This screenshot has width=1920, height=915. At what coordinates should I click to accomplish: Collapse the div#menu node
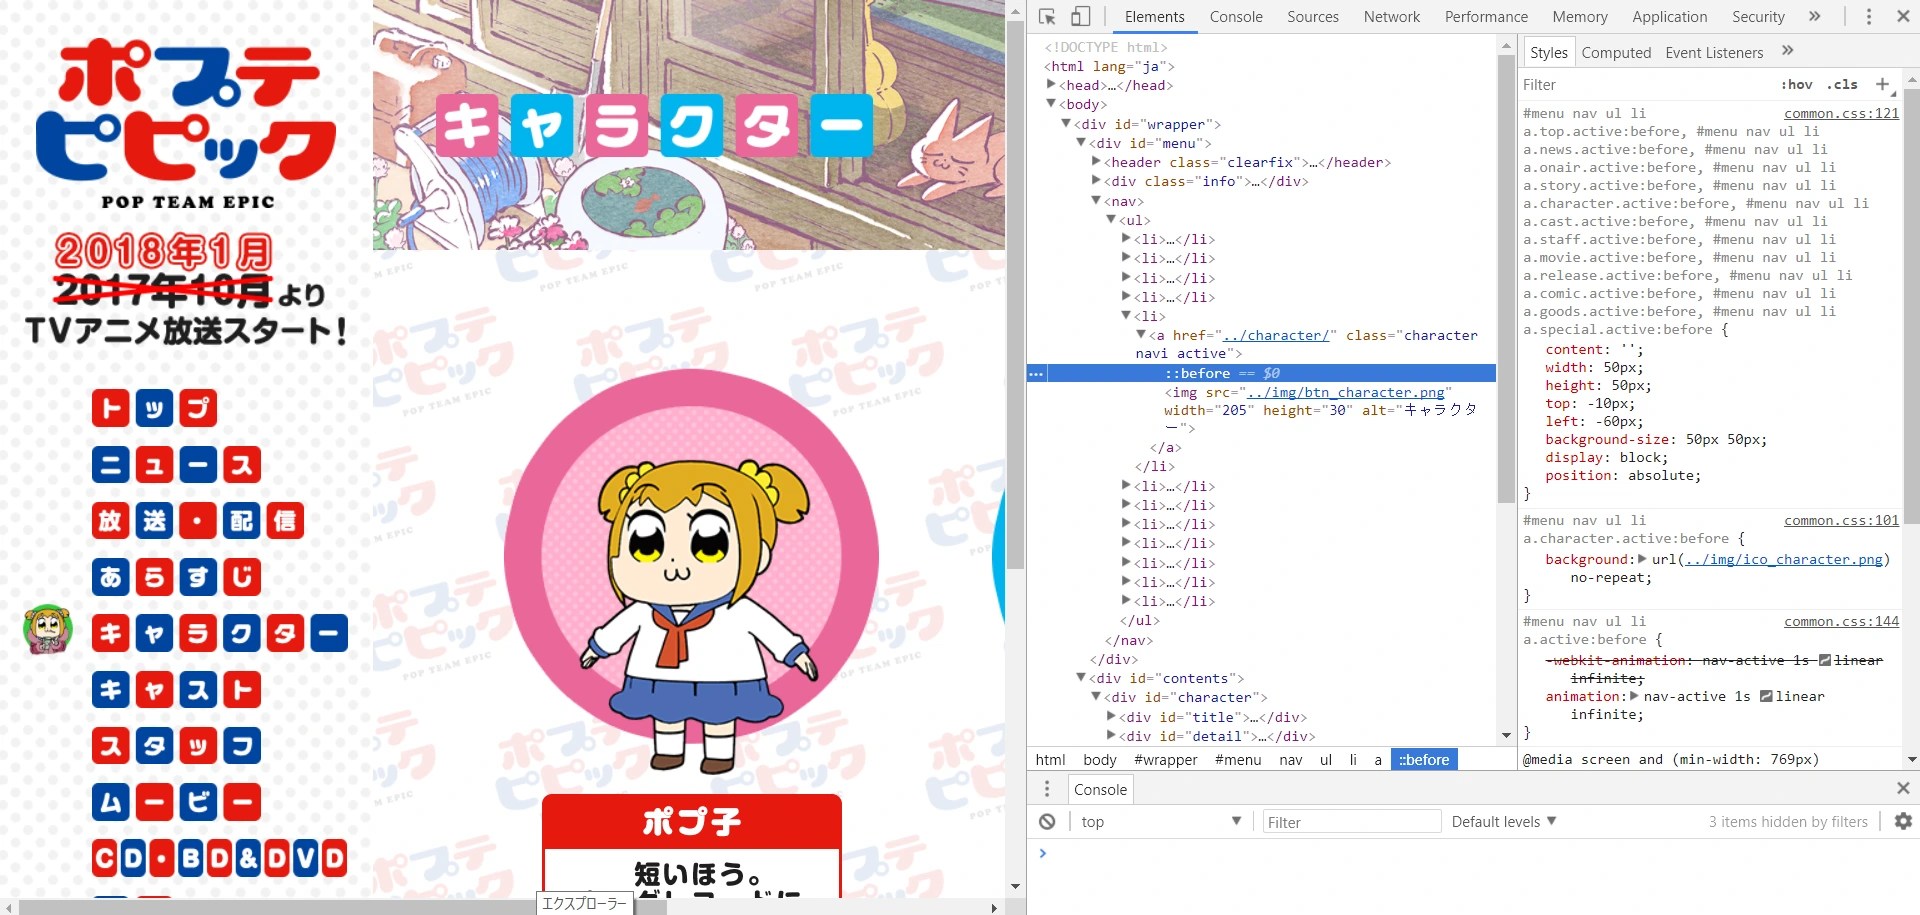tap(1081, 143)
